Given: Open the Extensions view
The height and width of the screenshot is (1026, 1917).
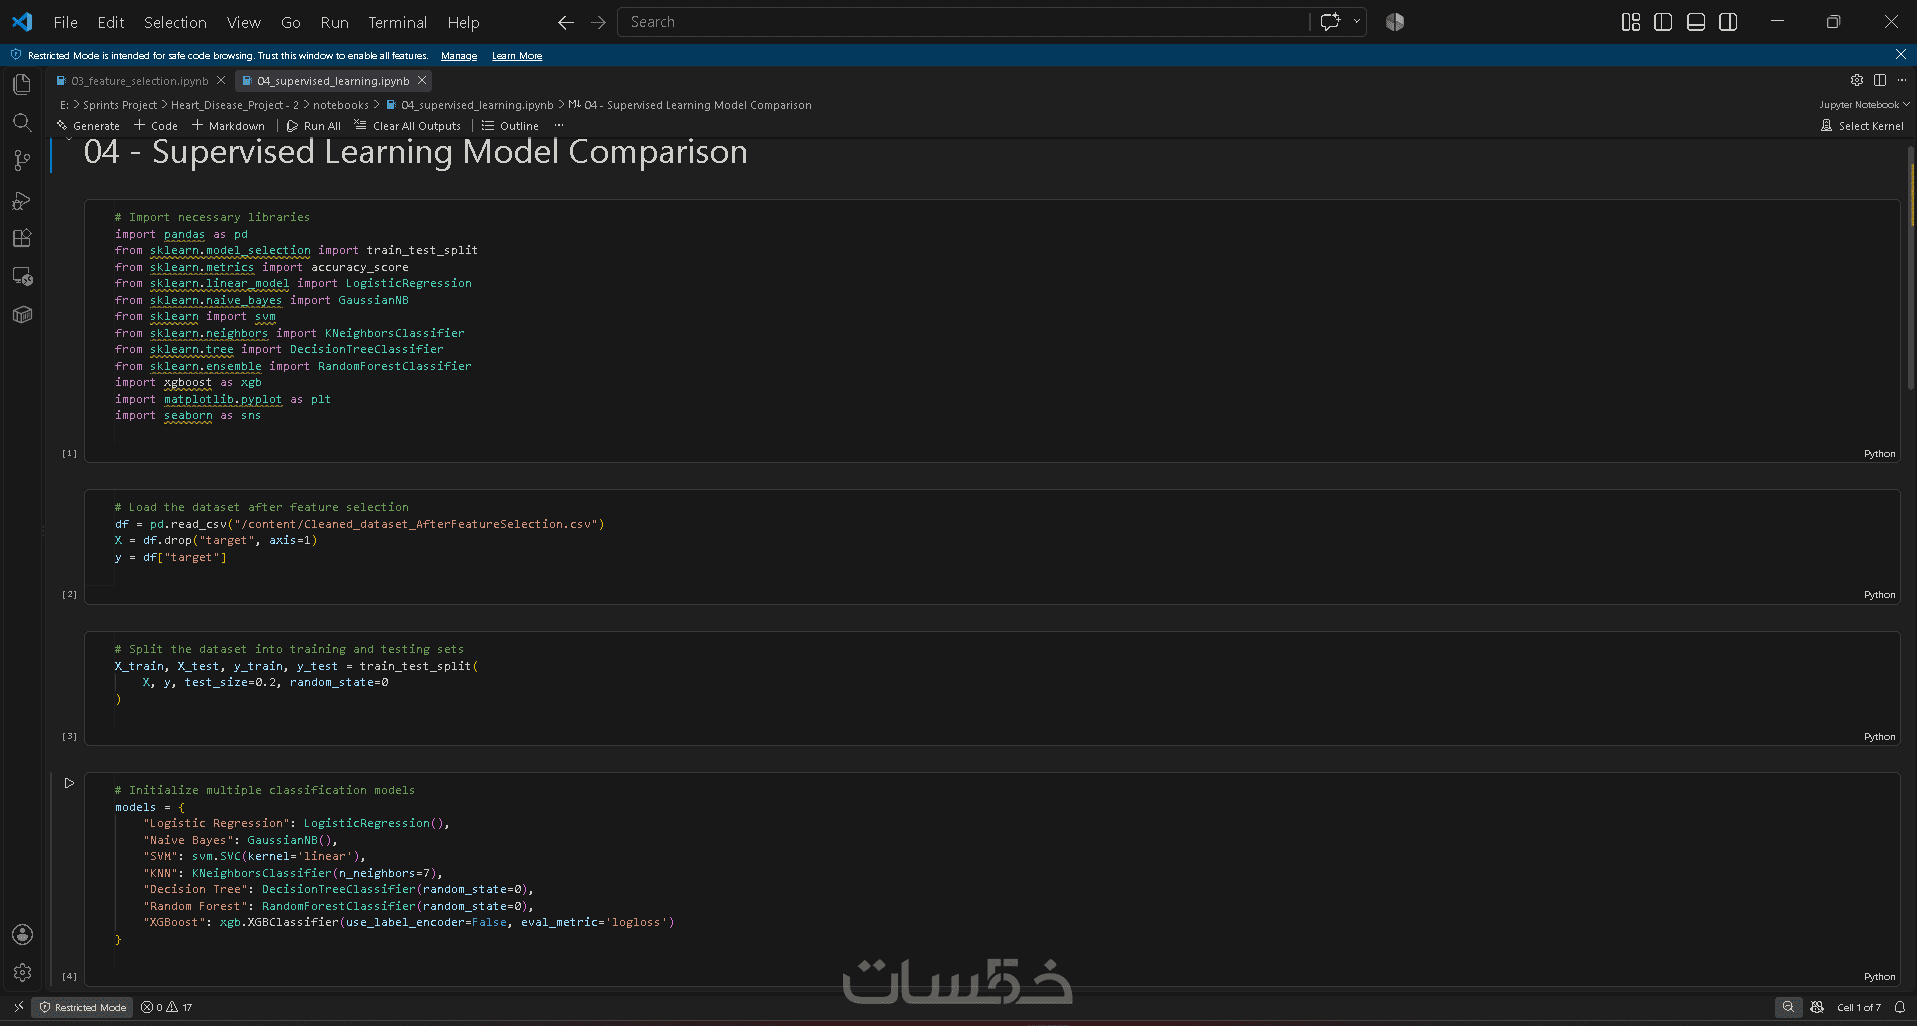Looking at the screenshot, I should click(x=22, y=238).
